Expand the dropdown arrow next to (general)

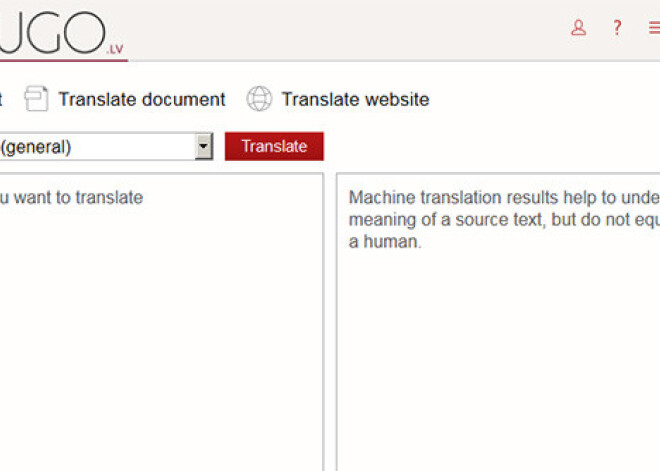pyautogui.click(x=204, y=147)
